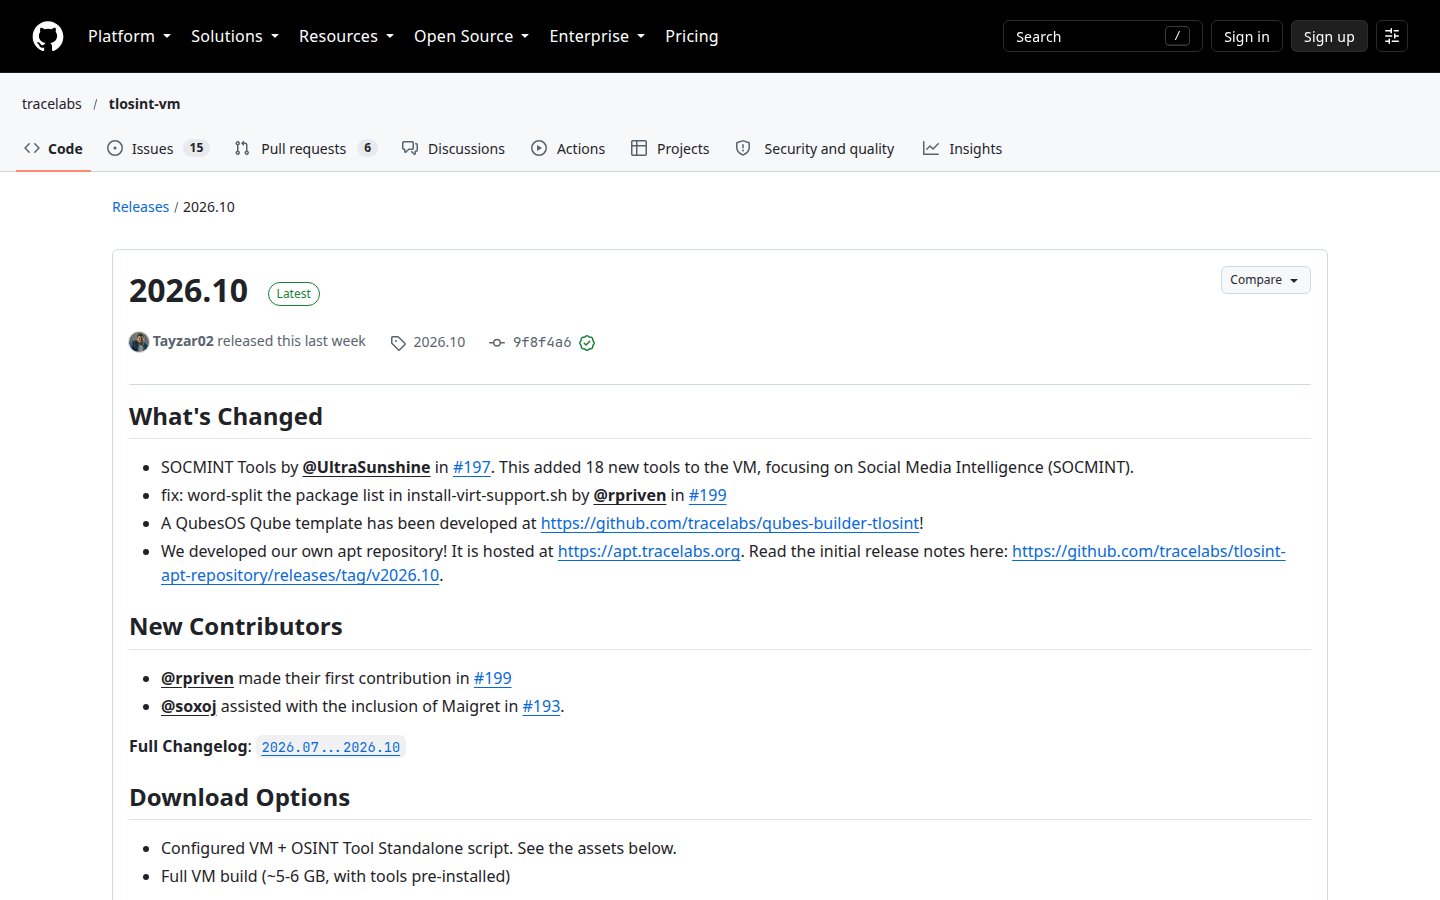Open the Discussions tab
1440x900 pixels.
[x=453, y=148]
